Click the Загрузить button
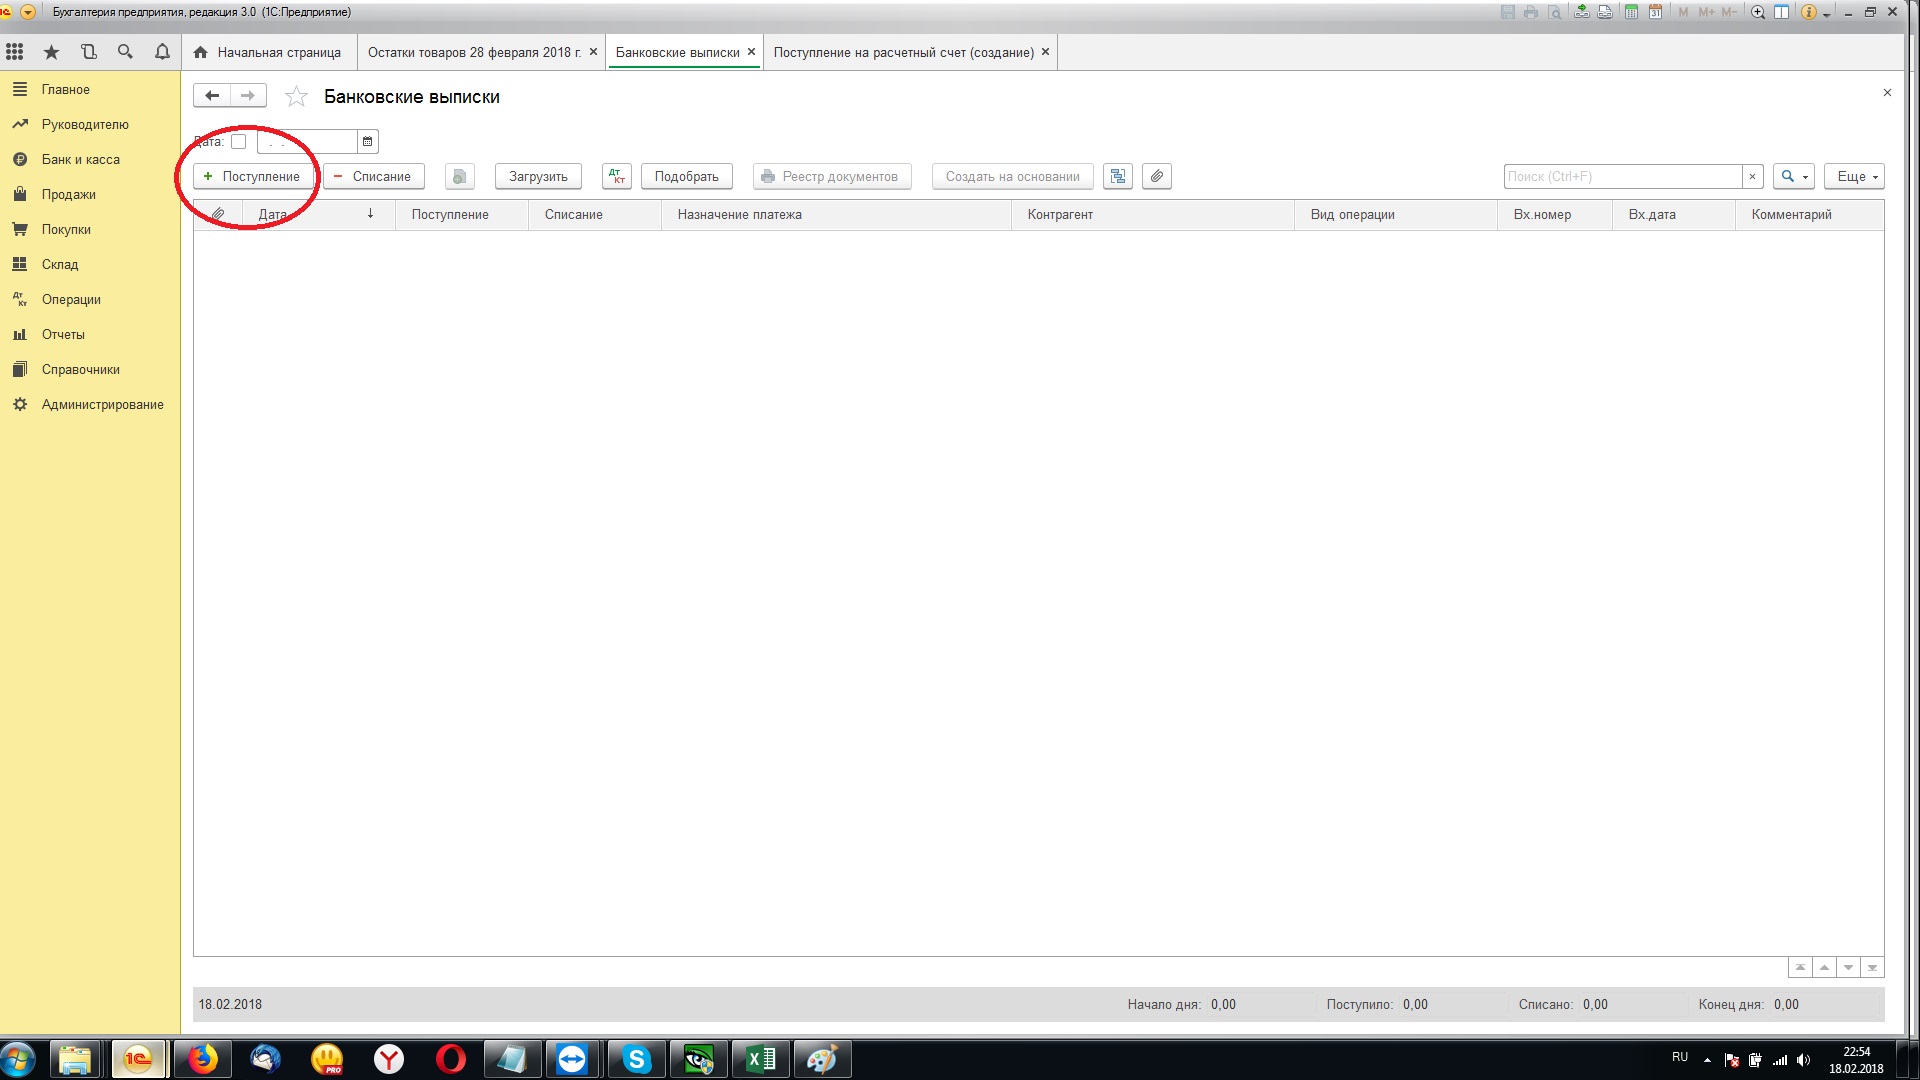Image resolution: width=1920 pixels, height=1080 pixels. click(538, 176)
